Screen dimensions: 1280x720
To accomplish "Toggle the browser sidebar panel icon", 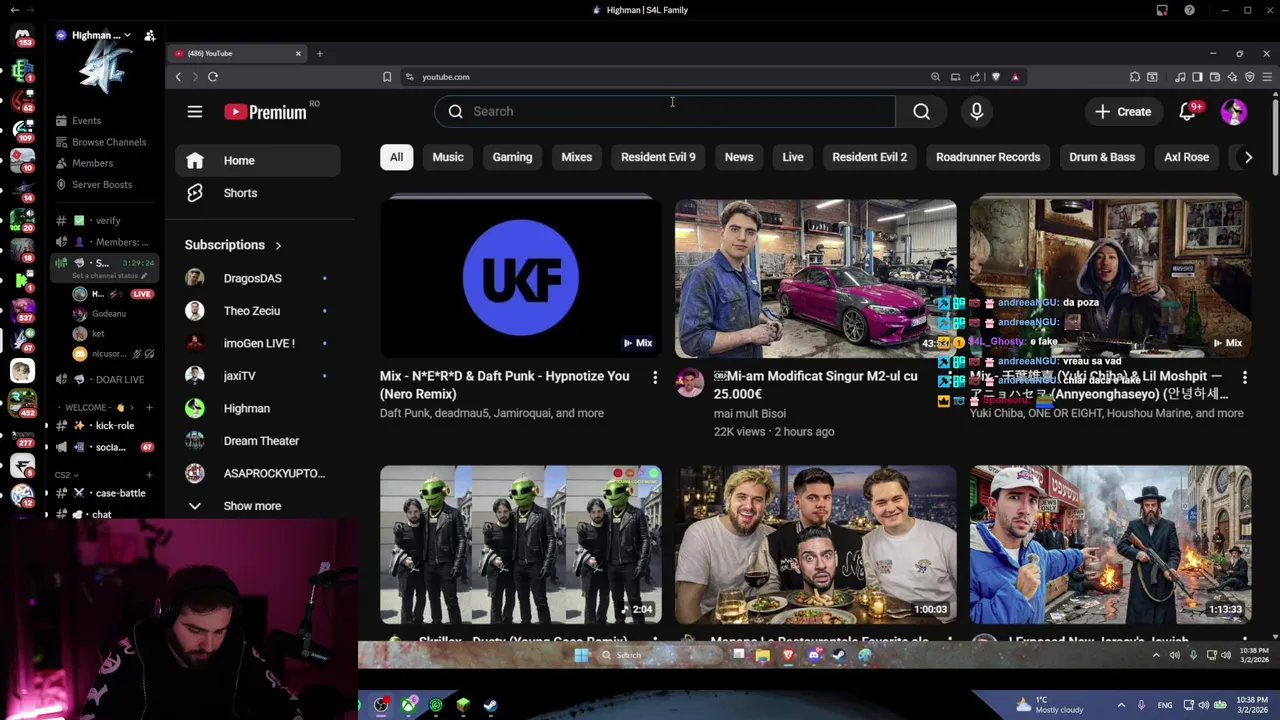I will (x=1197, y=77).
